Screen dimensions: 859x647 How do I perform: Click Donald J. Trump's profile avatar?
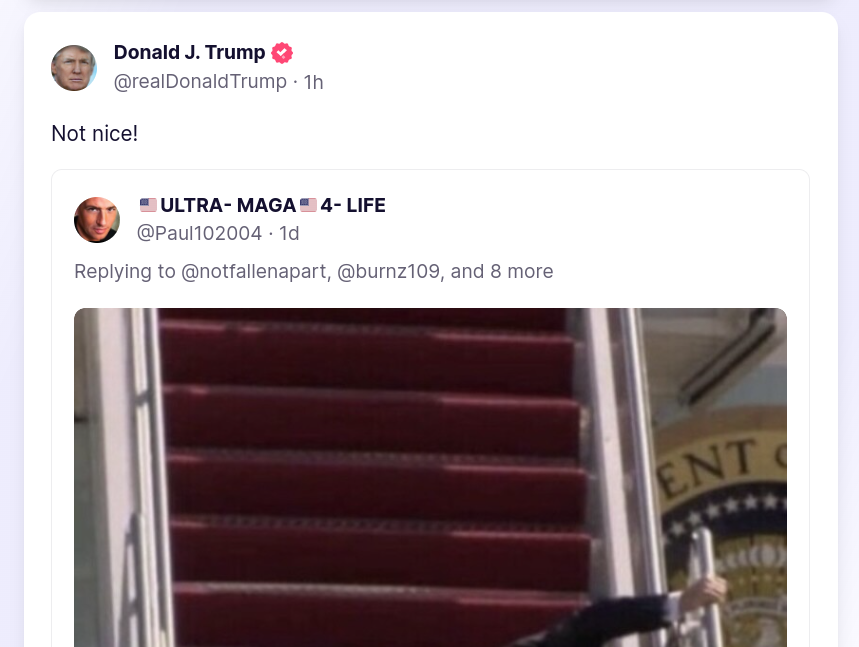tap(74, 68)
